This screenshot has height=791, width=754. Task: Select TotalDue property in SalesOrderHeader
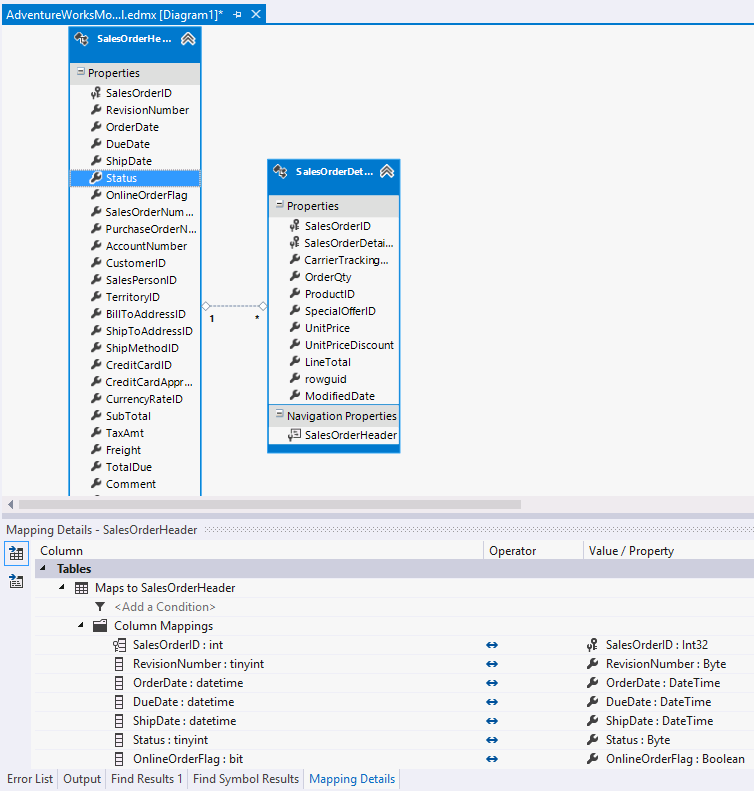[129, 467]
